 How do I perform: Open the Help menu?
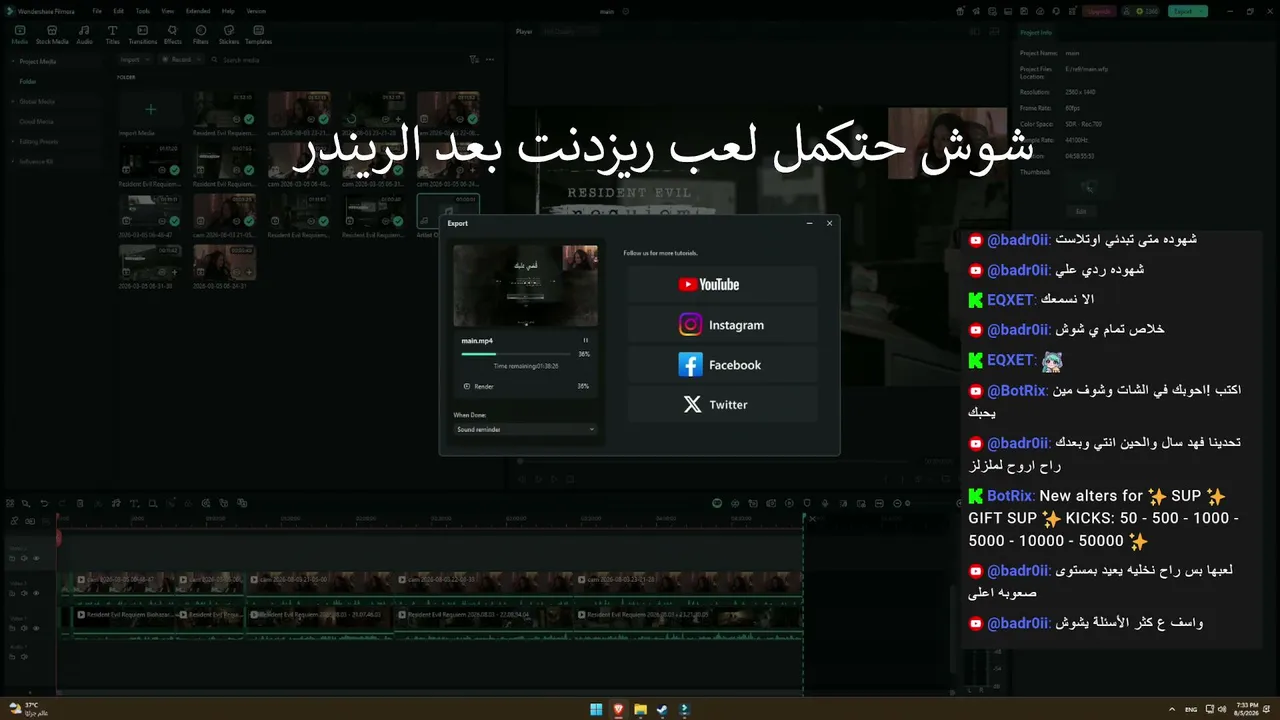[228, 11]
